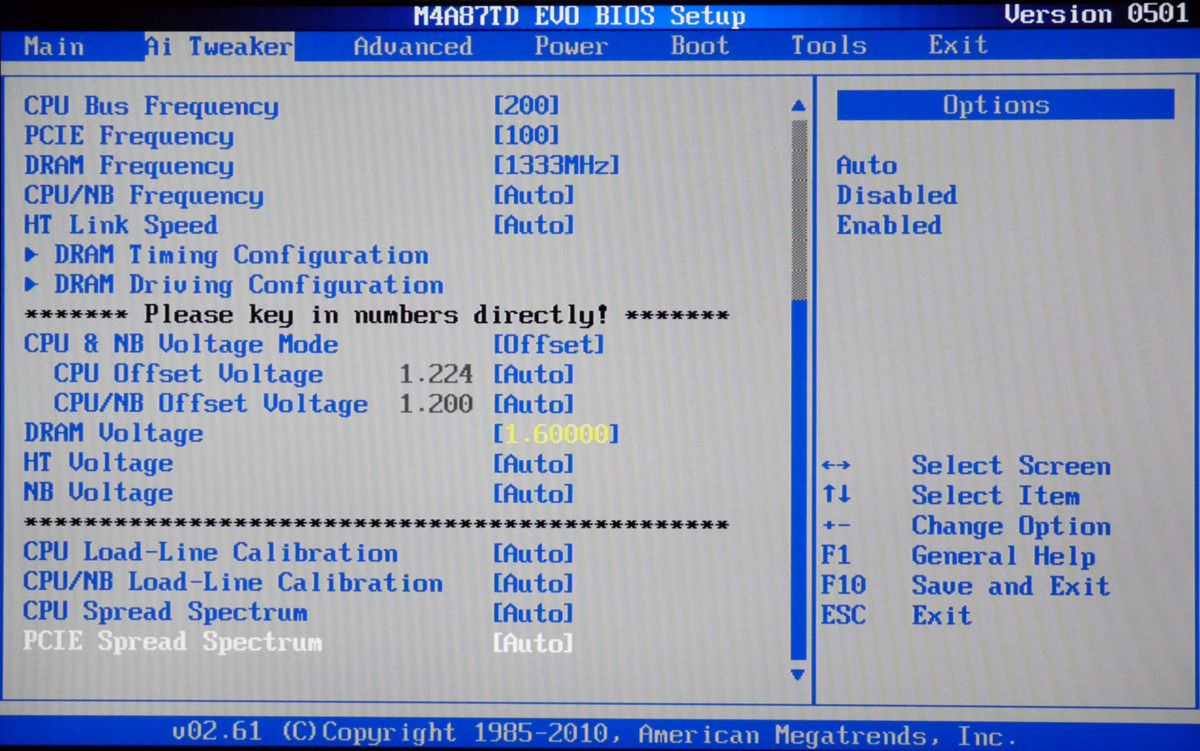Select the CPU & NB Voltage Mode label
This screenshot has width=1200, height=751.
[x=181, y=345]
